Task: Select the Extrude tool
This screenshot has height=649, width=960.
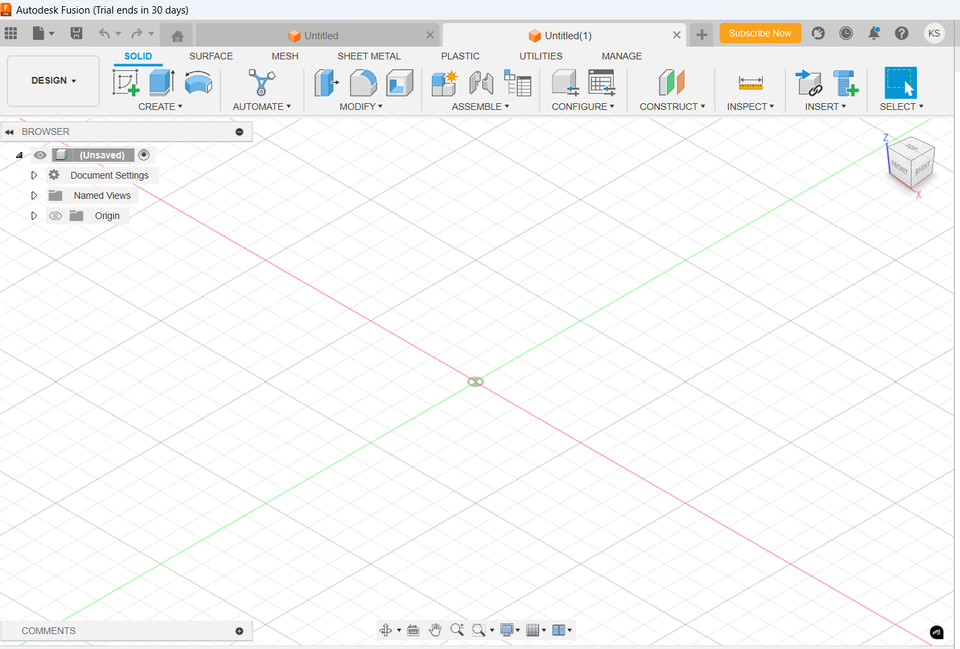Action: 162,82
